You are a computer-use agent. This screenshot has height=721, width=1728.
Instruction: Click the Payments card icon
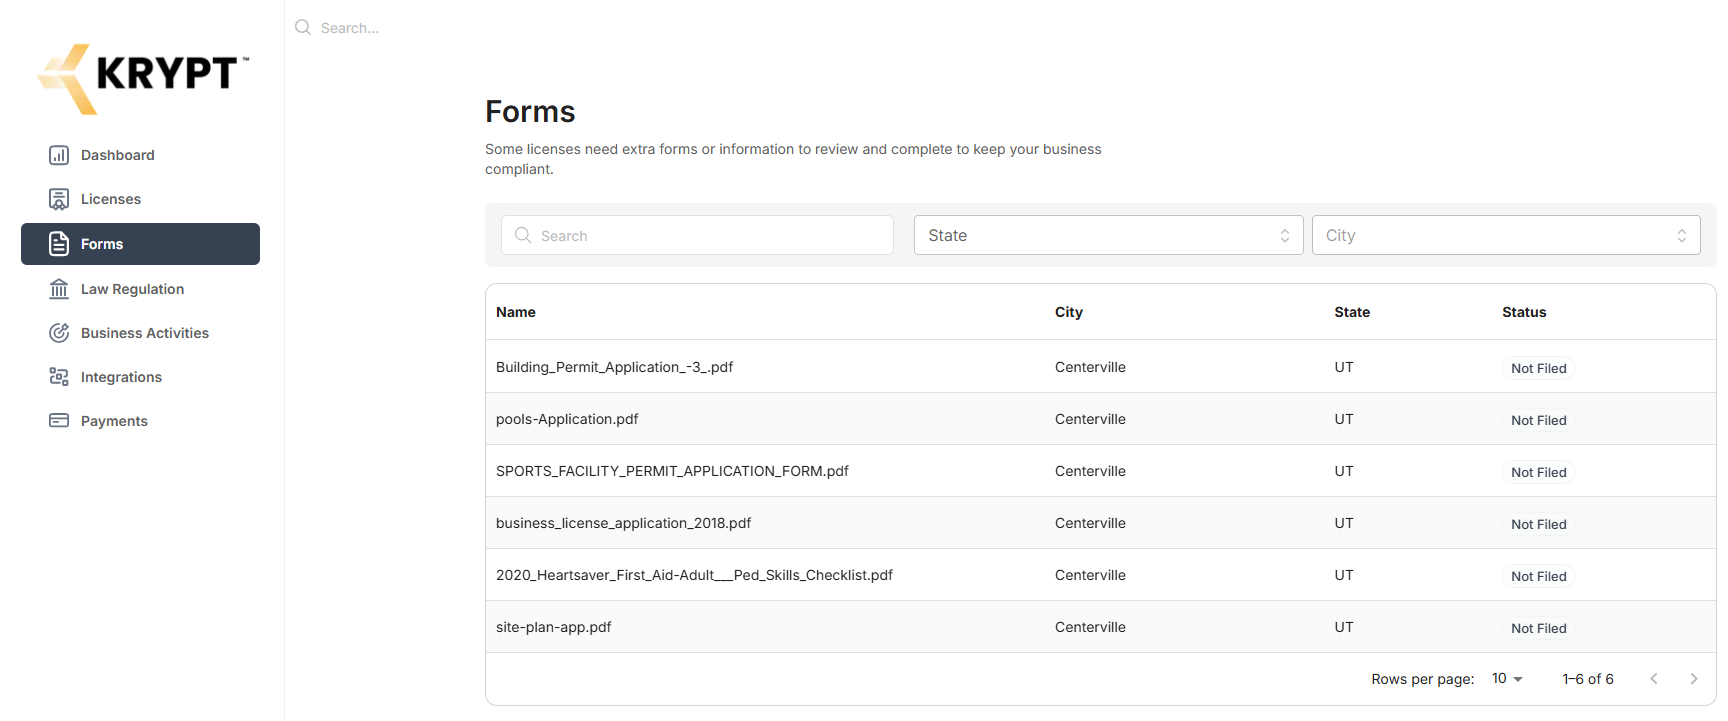pos(59,421)
